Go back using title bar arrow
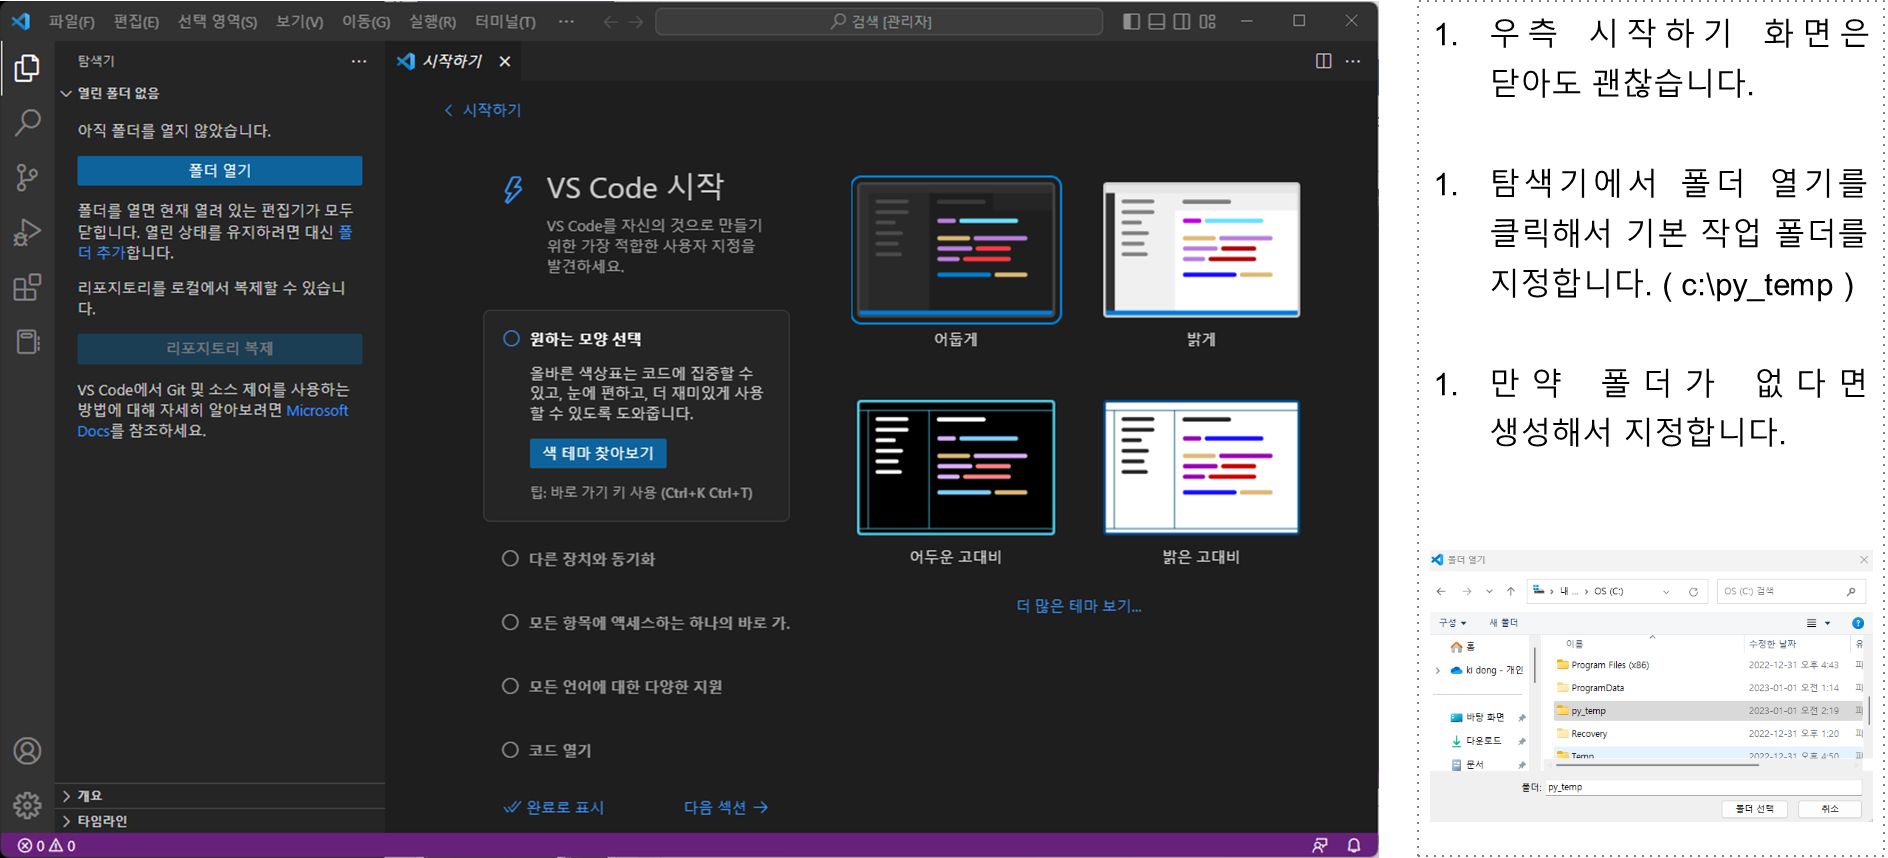 coord(610,21)
